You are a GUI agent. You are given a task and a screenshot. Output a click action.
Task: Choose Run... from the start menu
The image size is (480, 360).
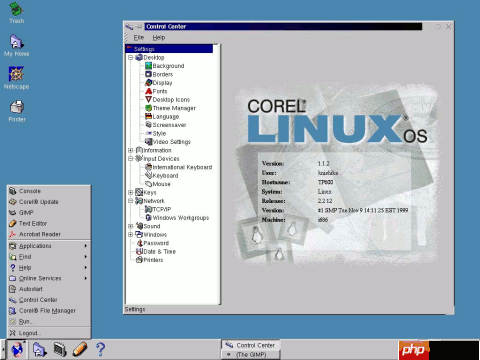pyautogui.click(x=49, y=321)
